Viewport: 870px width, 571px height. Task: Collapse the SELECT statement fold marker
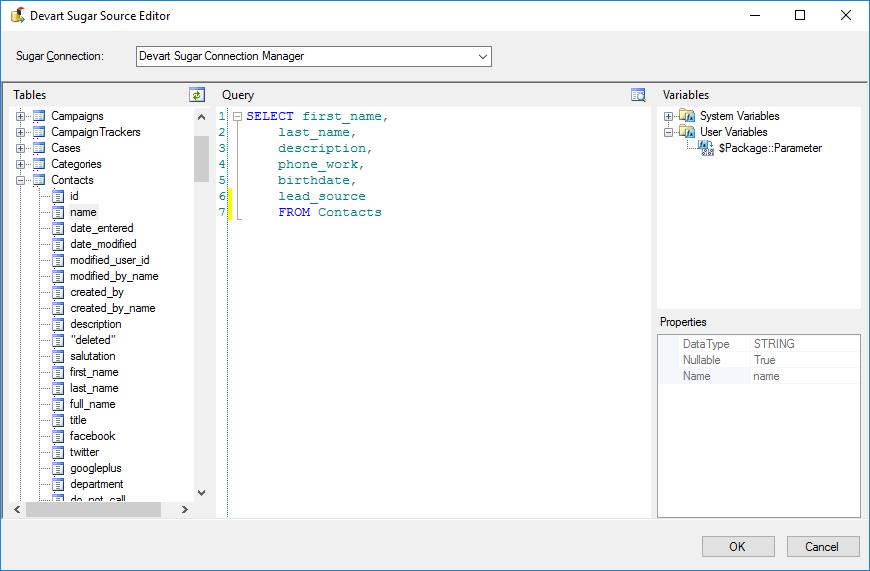(x=237, y=117)
